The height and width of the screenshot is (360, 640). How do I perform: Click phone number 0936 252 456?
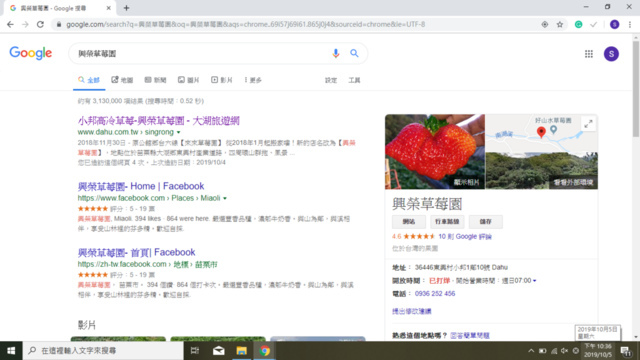(x=435, y=294)
